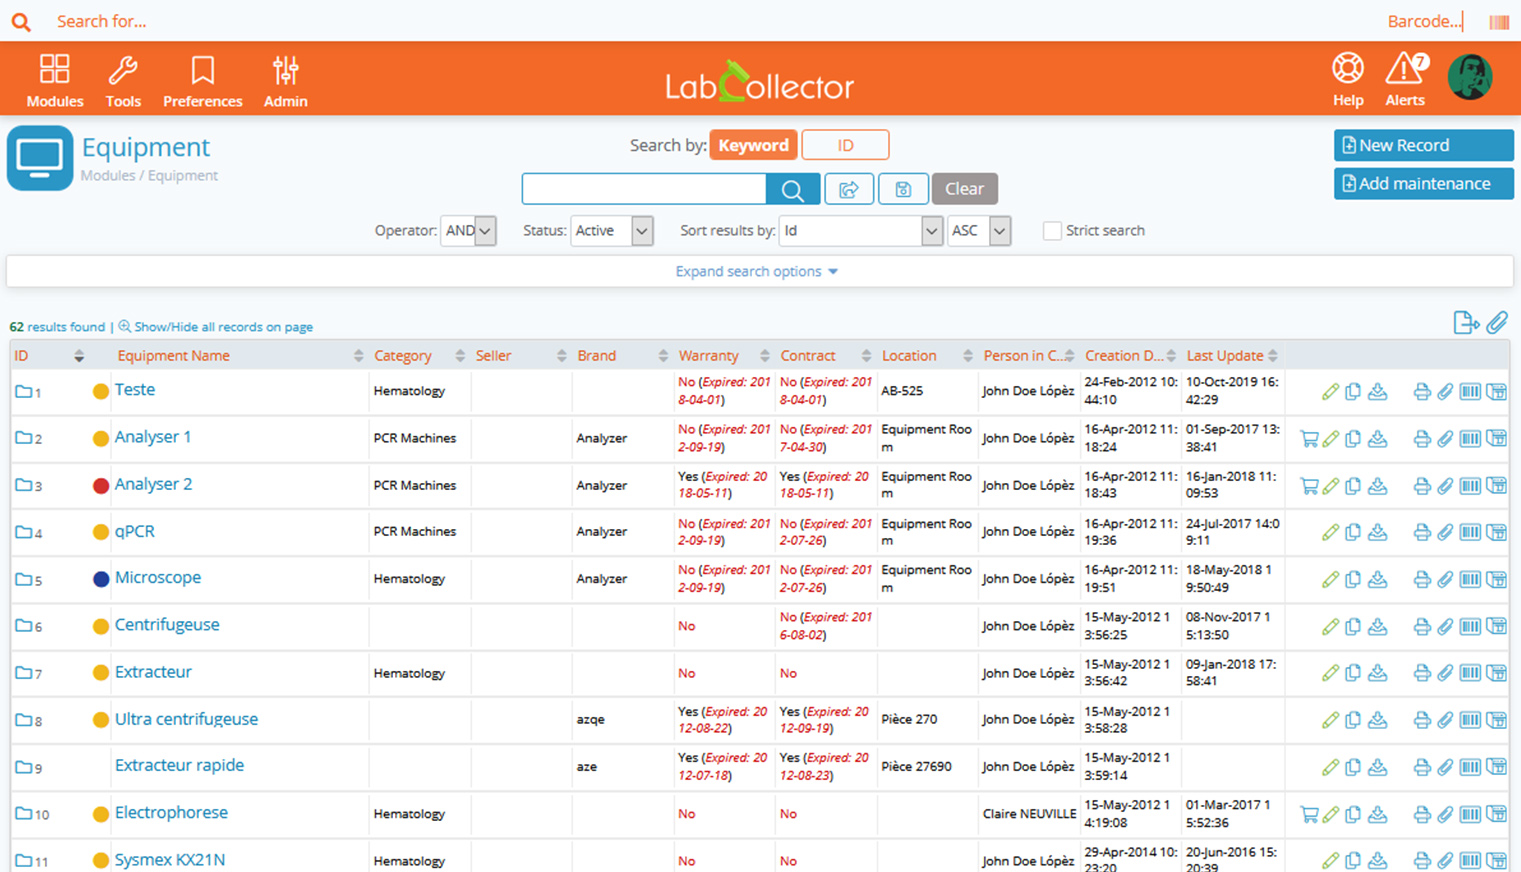Open the Help menu
The width and height of the screenshot is (1521, 872).
point(1348,79)
